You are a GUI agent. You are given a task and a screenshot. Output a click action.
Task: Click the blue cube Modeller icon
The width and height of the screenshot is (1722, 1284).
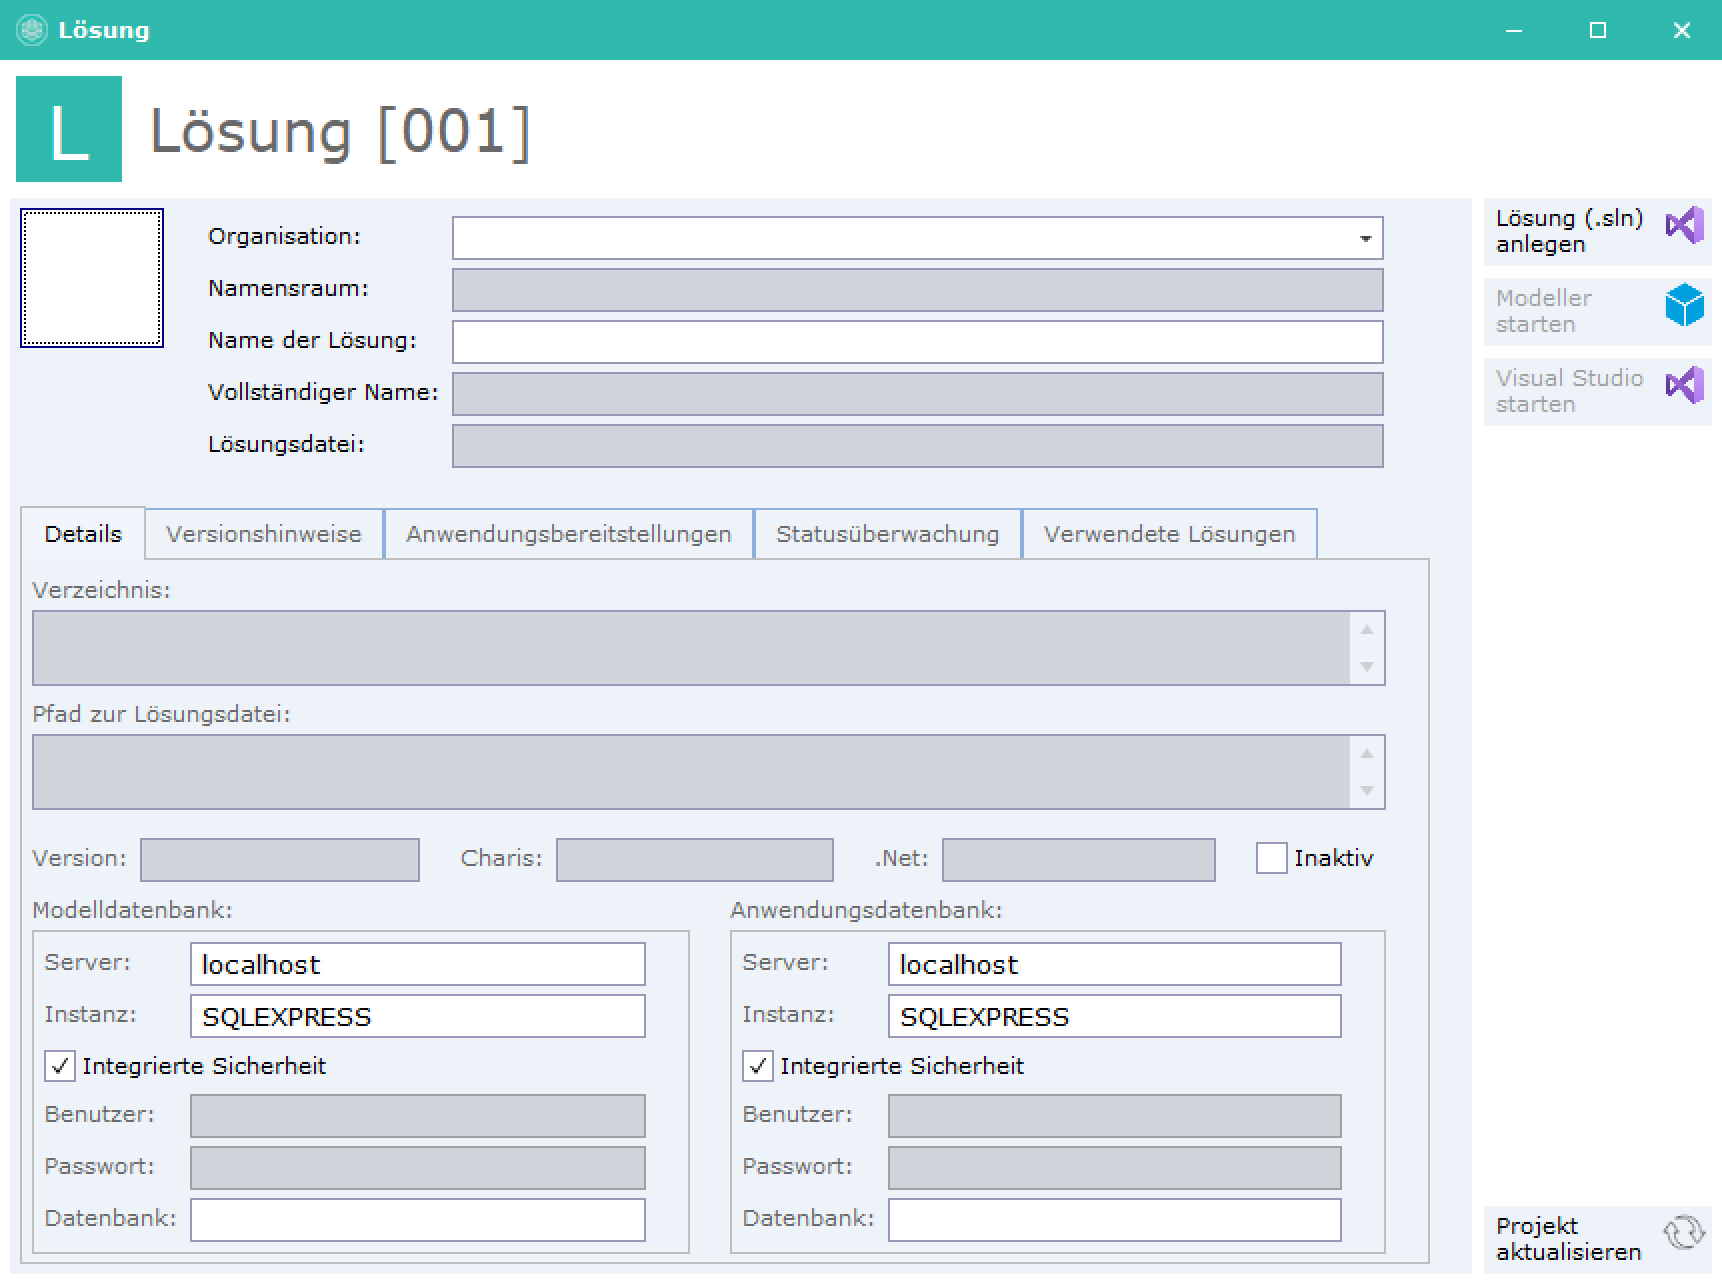click(1684, 305)
